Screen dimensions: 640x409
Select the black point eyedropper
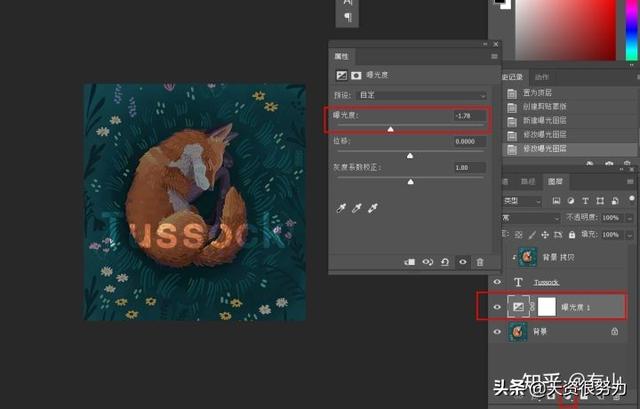pos(341,208)
